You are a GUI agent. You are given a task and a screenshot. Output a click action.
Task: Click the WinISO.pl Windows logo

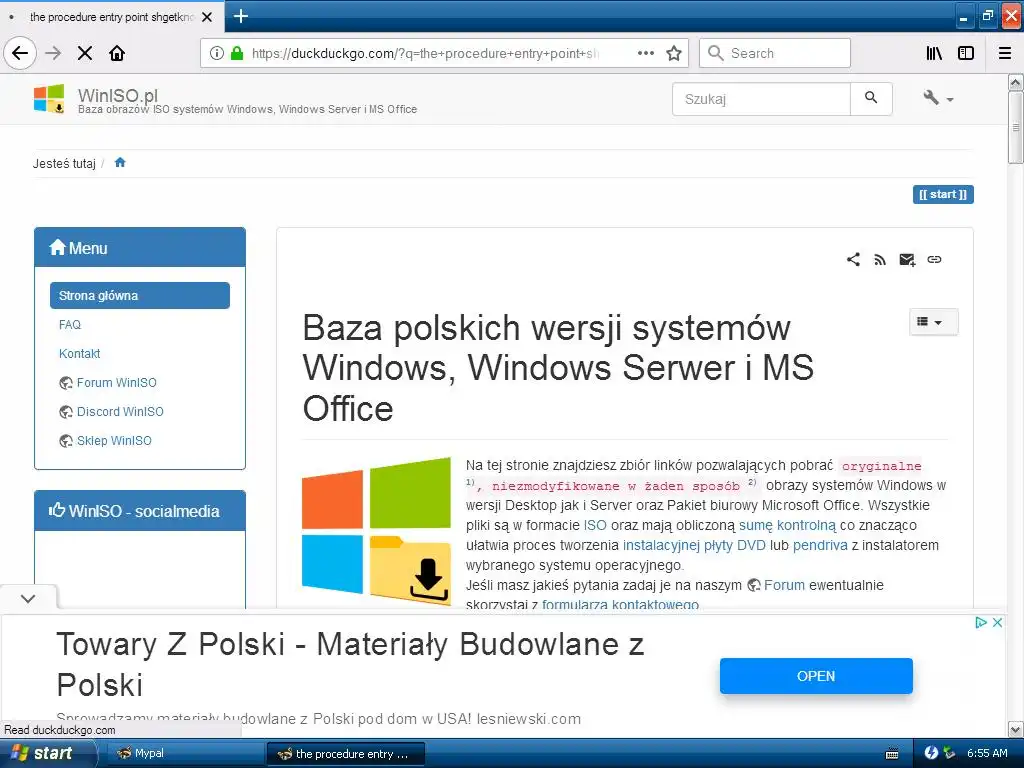[49, 99]
